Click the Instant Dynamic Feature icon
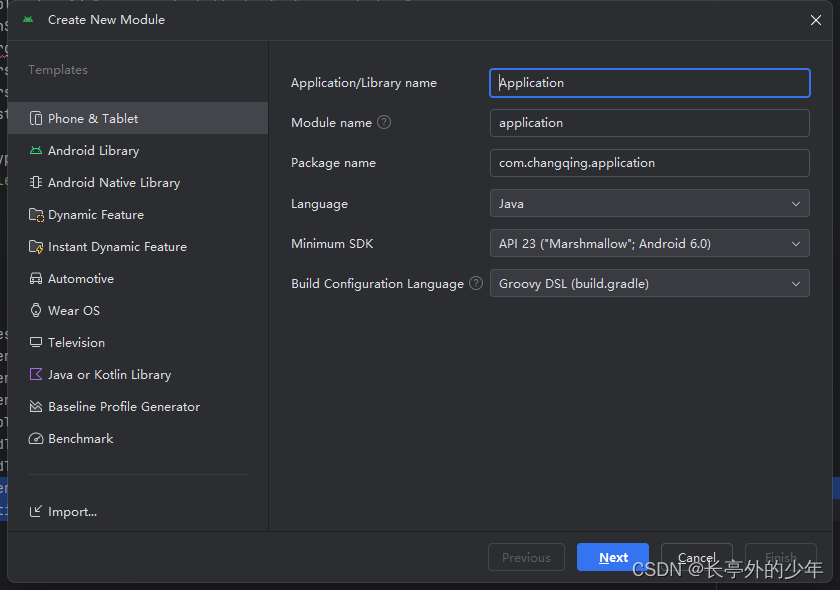This screenshot has width=840, height=590. pyautogui.click(x=36, y=247)
